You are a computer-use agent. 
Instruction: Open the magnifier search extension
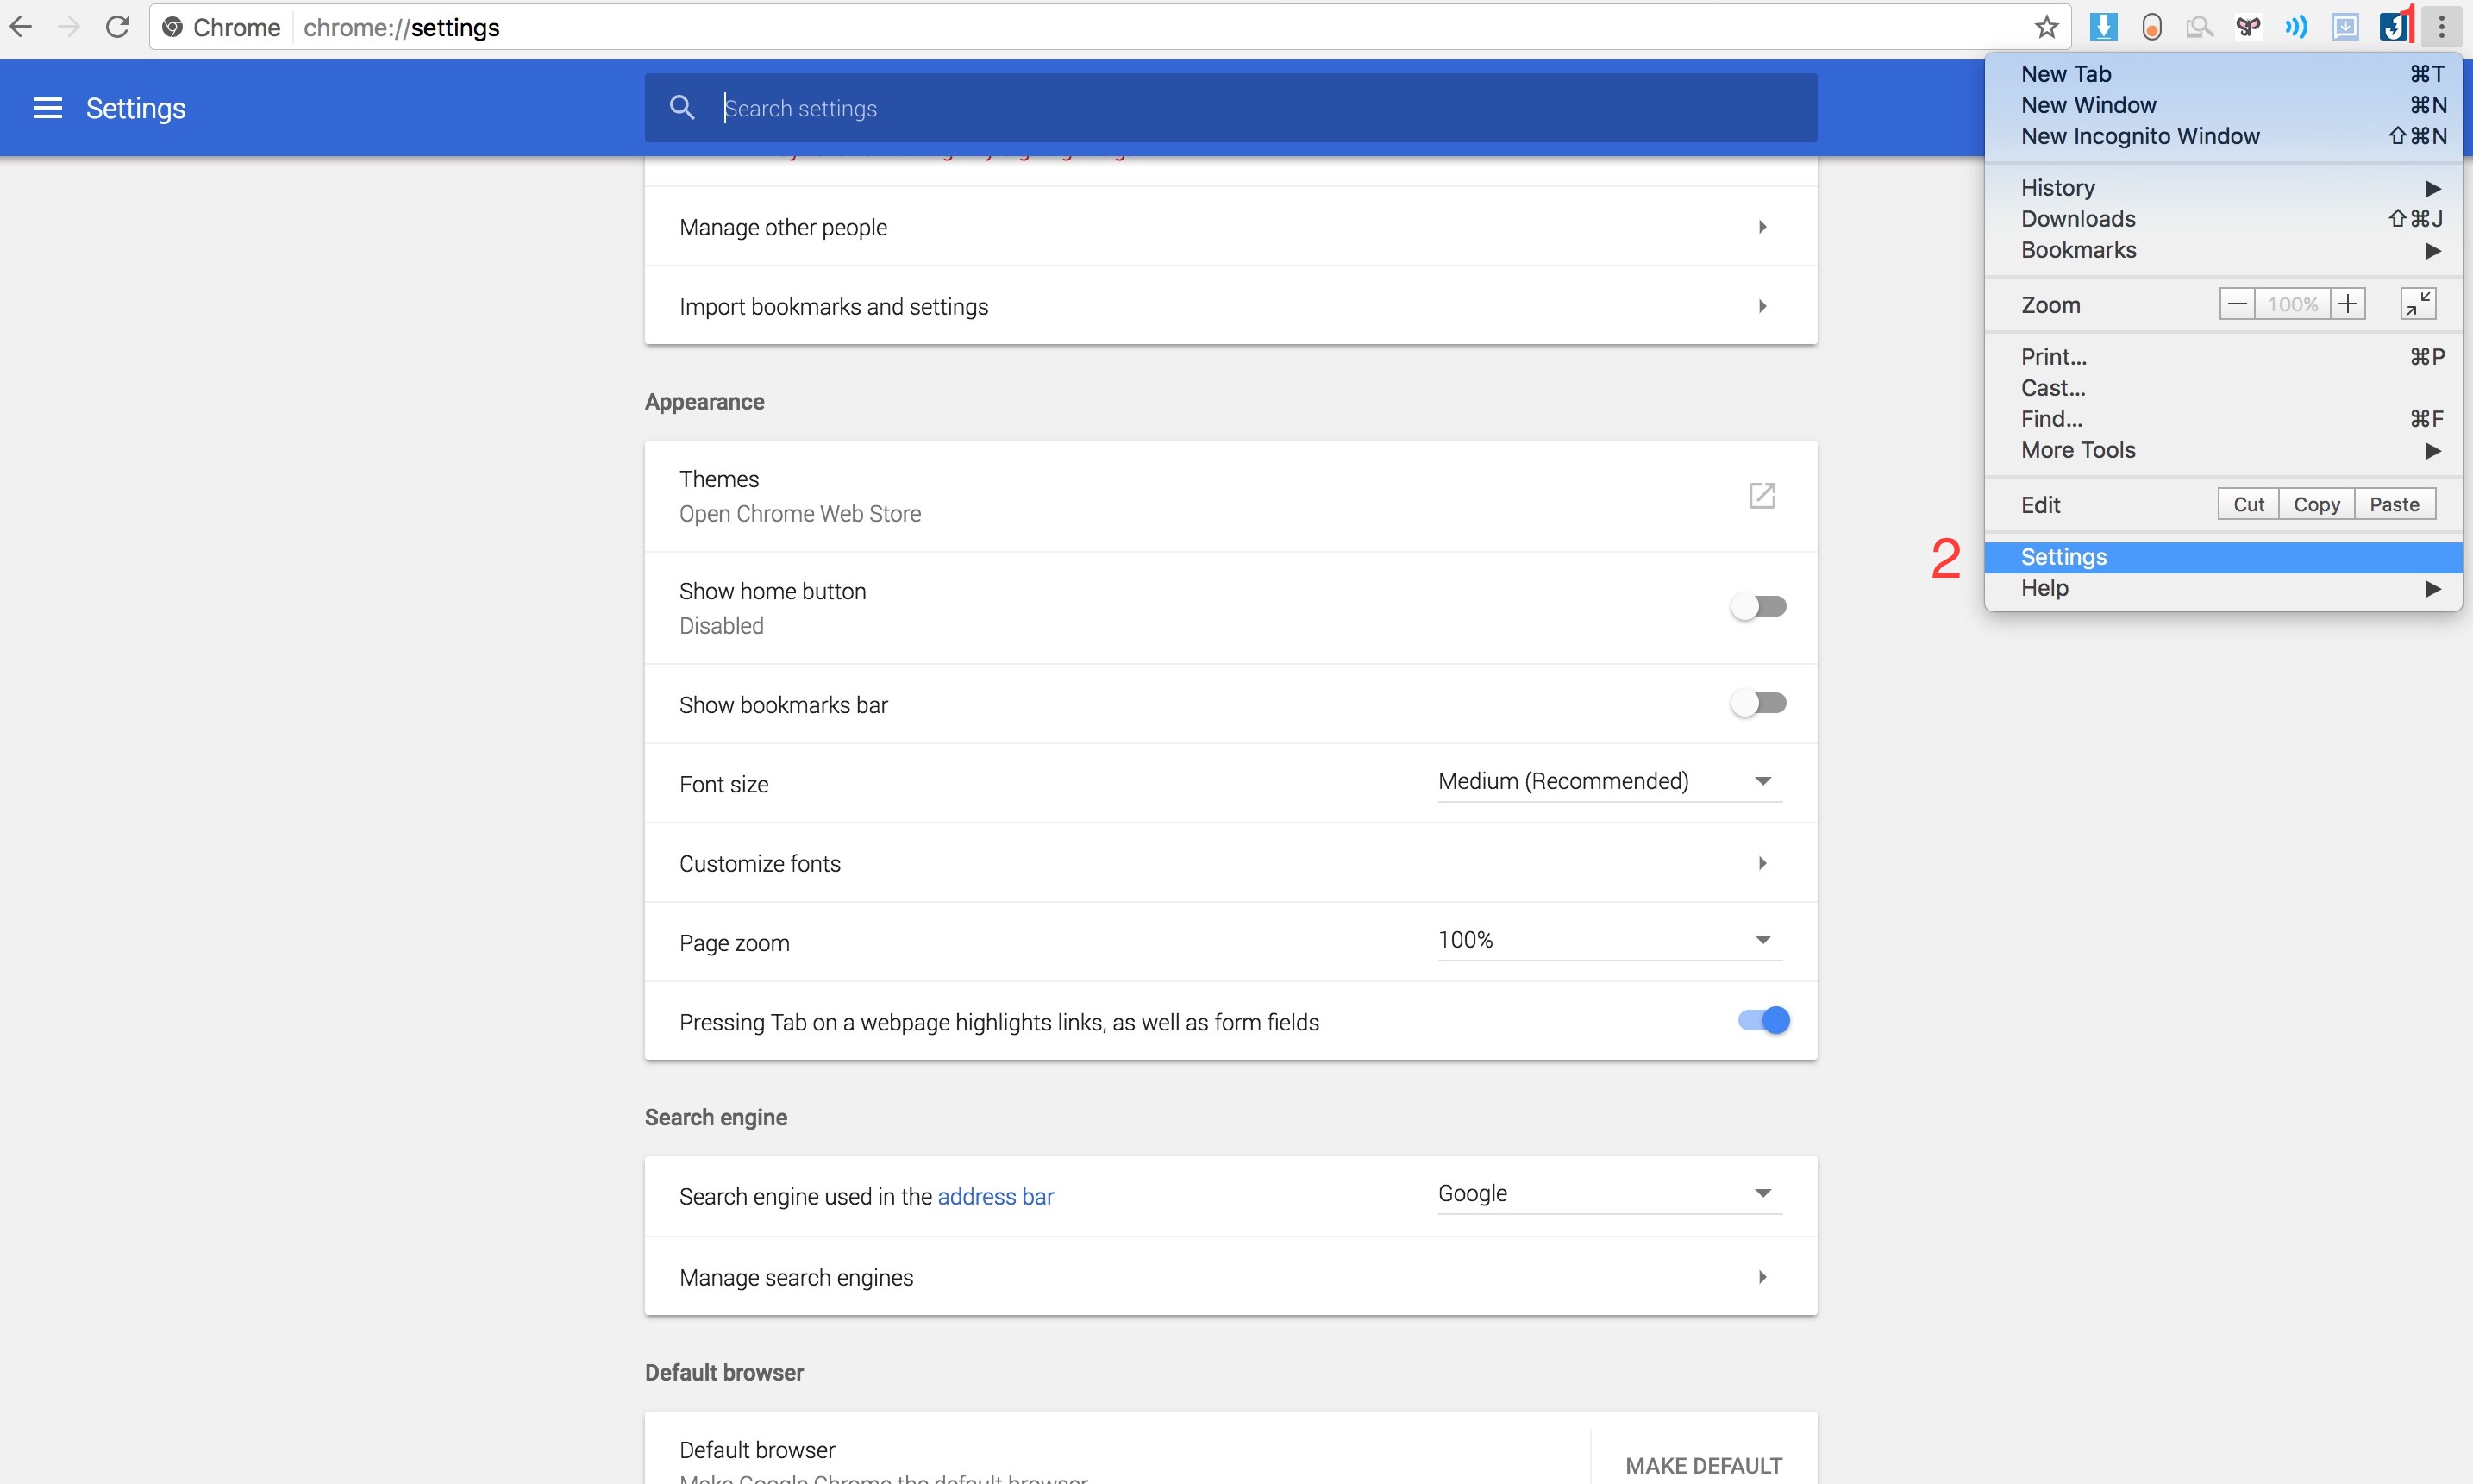(x=2200, y=27)
